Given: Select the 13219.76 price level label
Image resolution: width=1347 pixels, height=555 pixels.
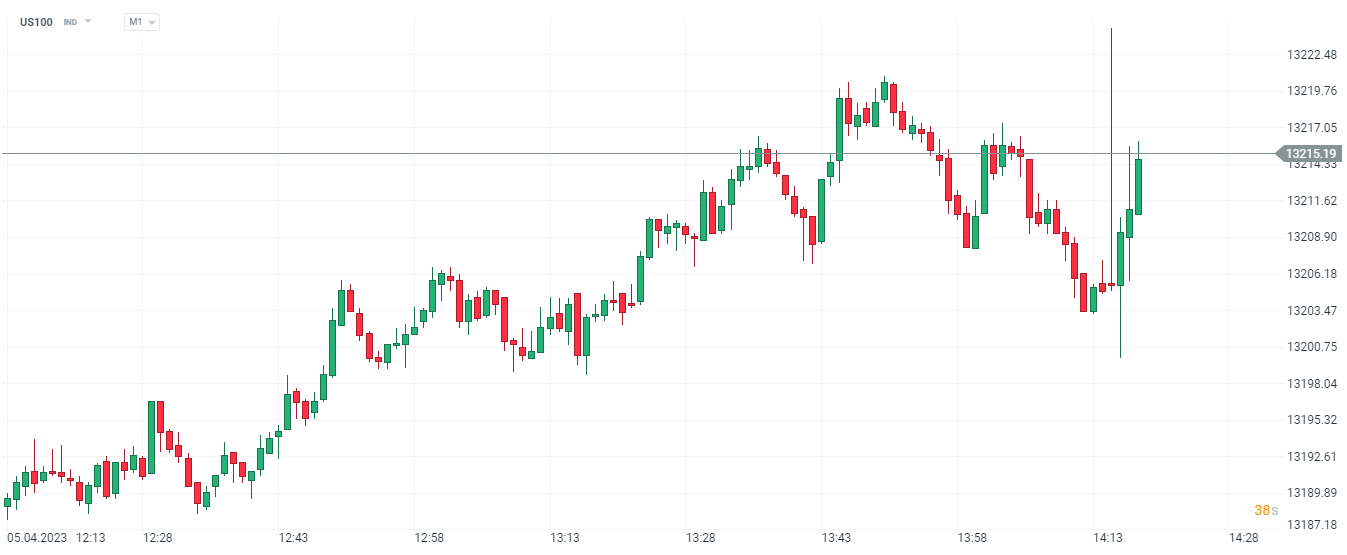Looking at the screenshot, I should [1312, 91].
